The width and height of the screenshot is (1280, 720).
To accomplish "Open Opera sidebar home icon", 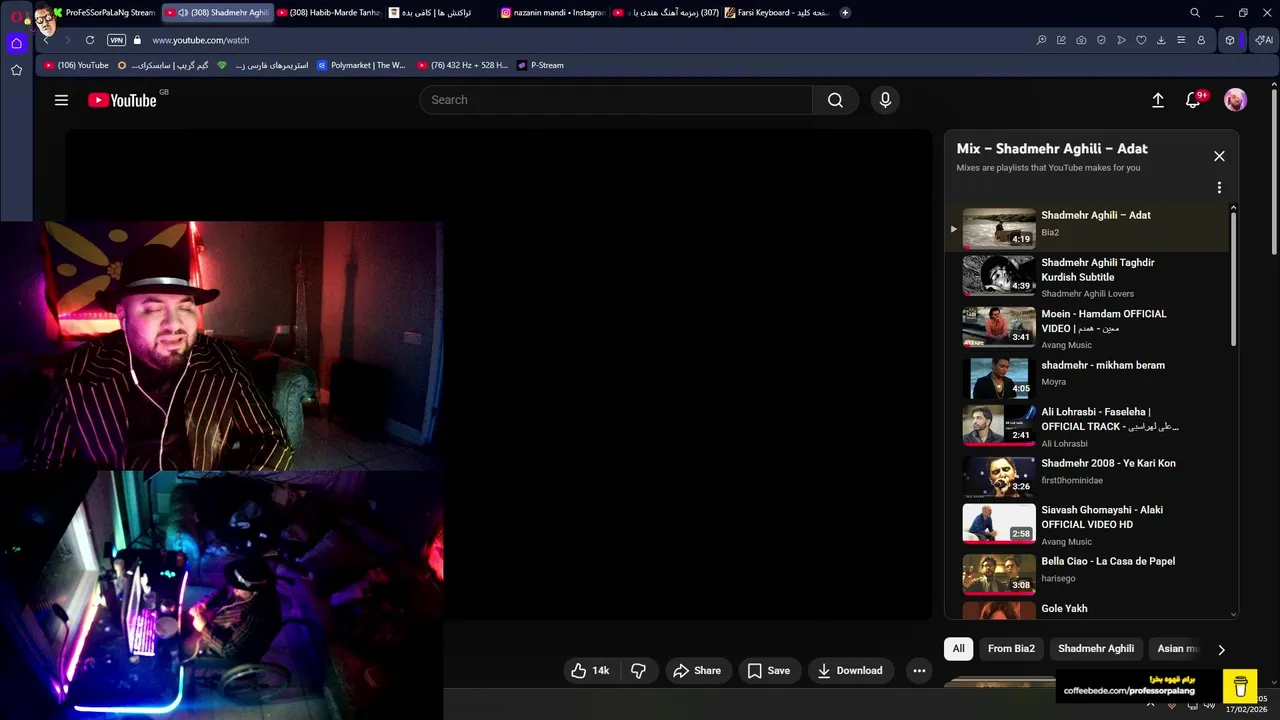I will [x=16, y=43].
